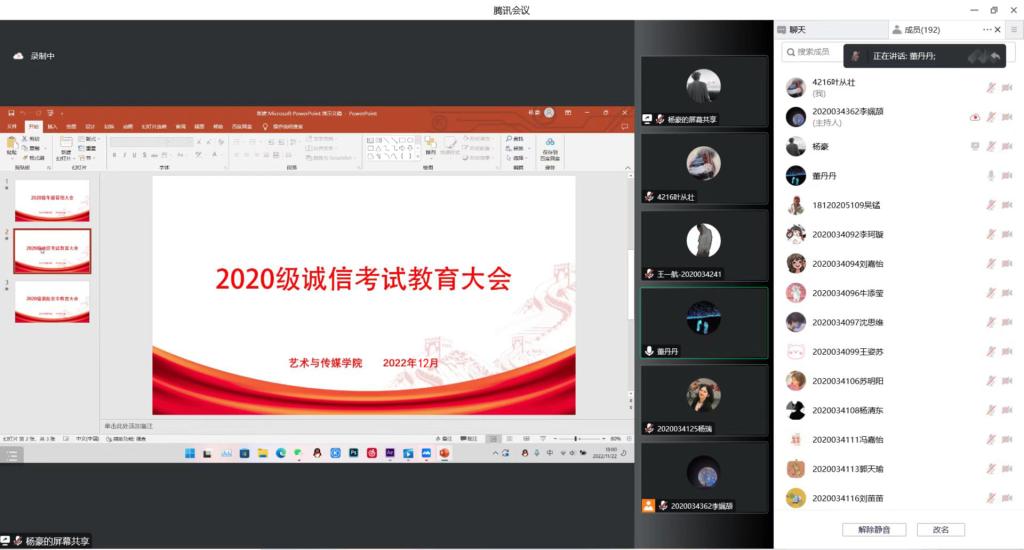Image resolution: width=1024 pixels, height=550 pixels.
Task: Toggle the microphone icon for 董丹丹
Action: 991,176
